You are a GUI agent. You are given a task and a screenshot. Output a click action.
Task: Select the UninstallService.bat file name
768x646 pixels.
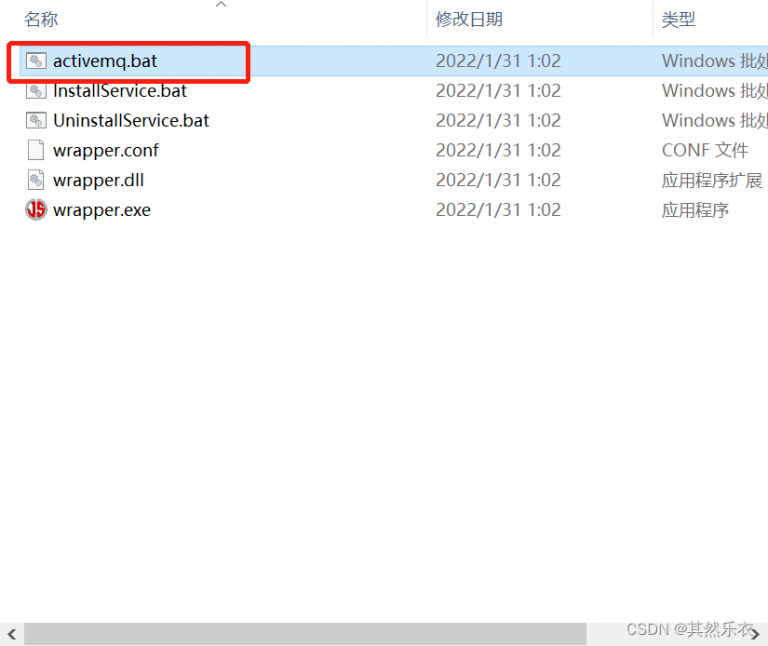point(131,121)
